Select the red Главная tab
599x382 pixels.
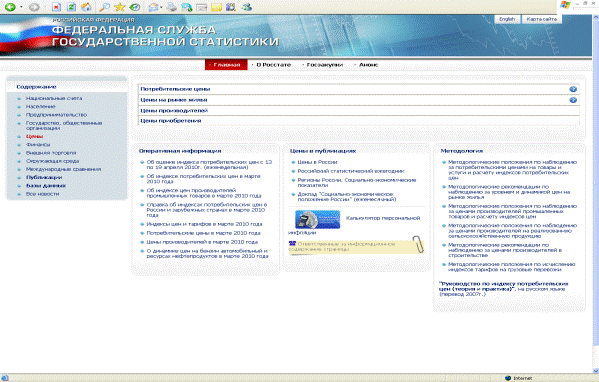click(x=227, y=65)
